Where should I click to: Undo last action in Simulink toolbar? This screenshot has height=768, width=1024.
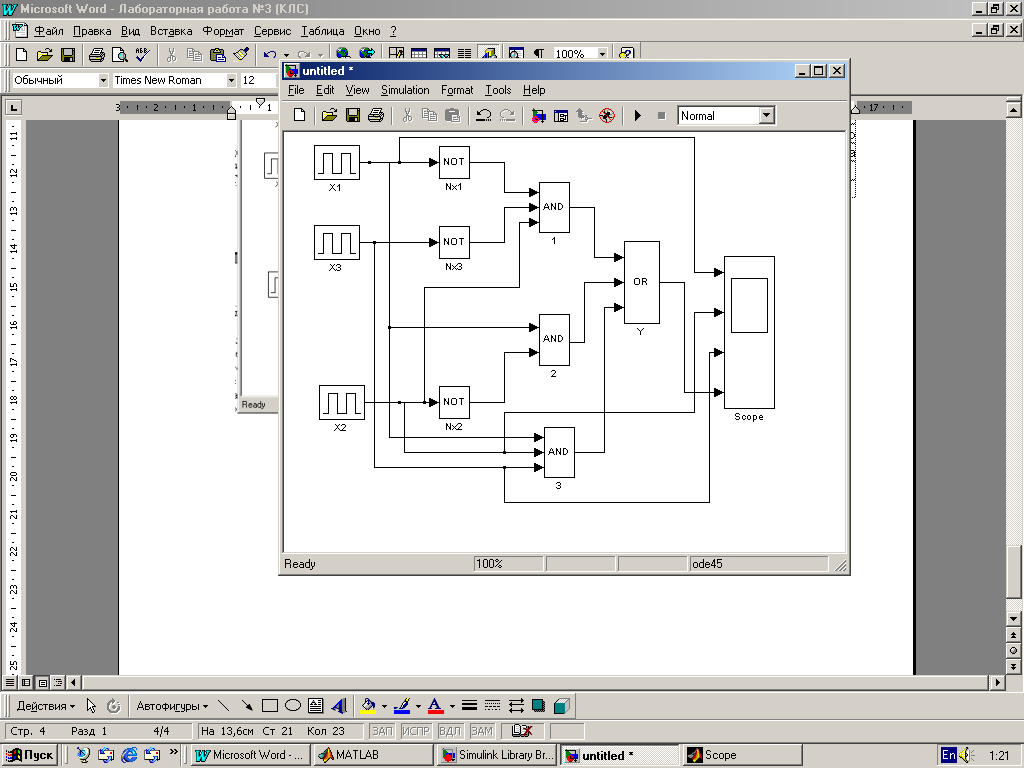click(484, 116)
